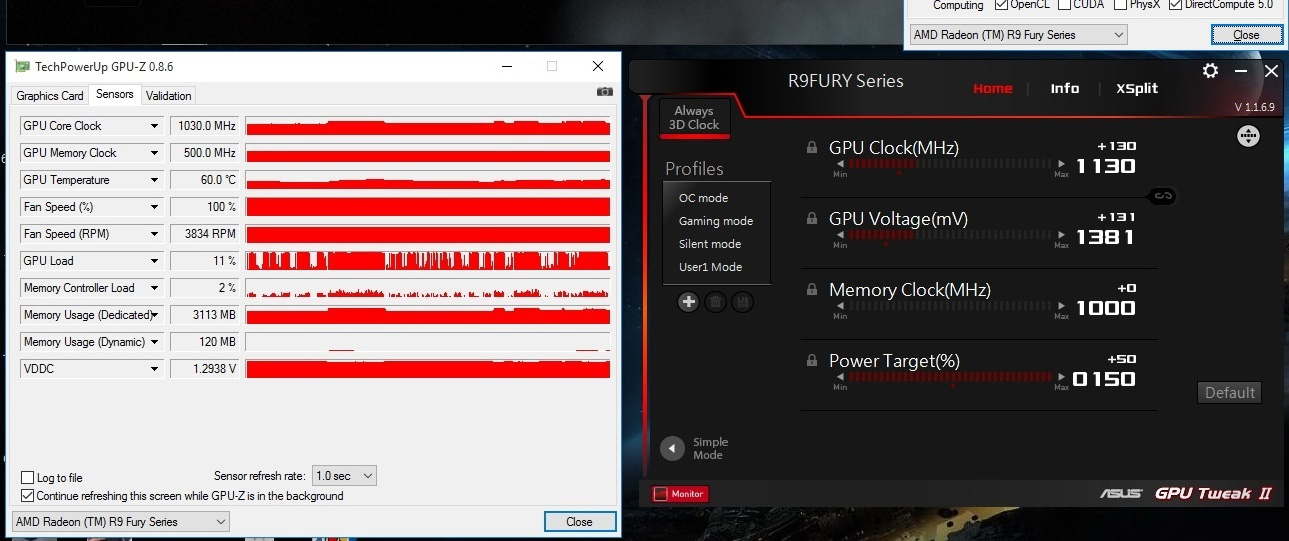Toggle the OpenCL checkbox
The width and height of the screenshot is (1289, 541).
[x=1003, y=5]
